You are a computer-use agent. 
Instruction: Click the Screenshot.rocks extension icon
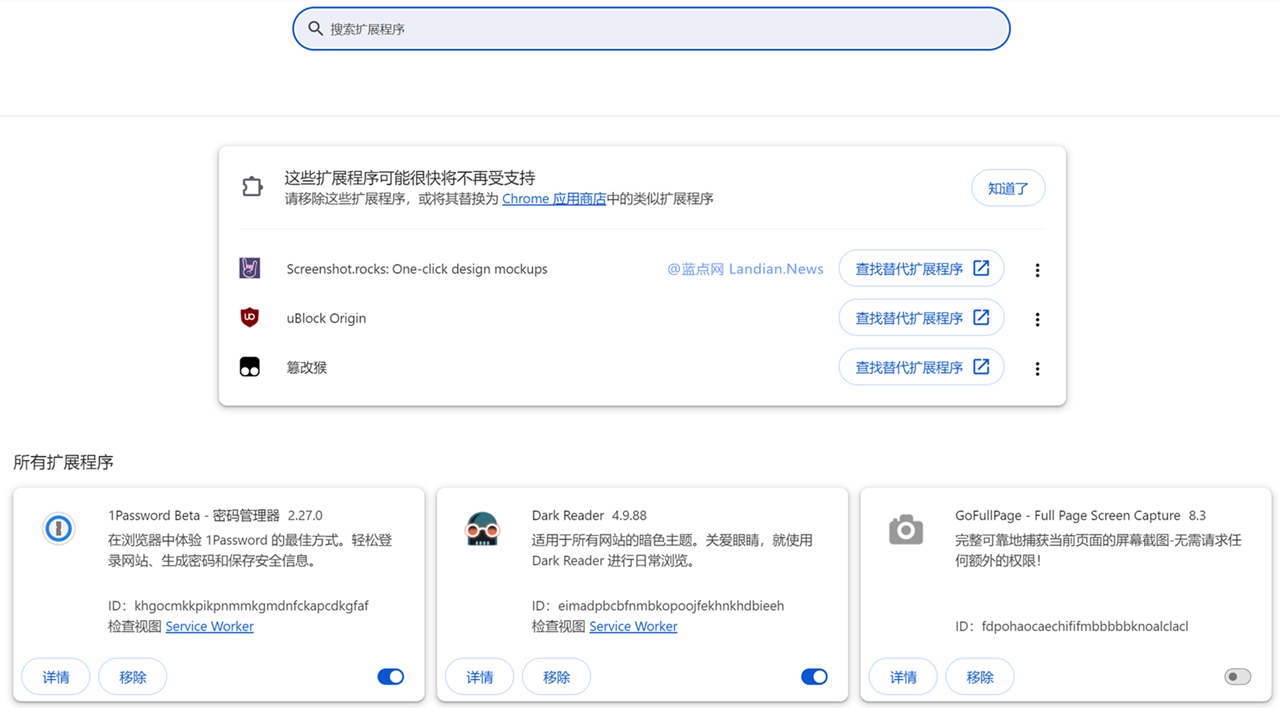pos(250,268)
